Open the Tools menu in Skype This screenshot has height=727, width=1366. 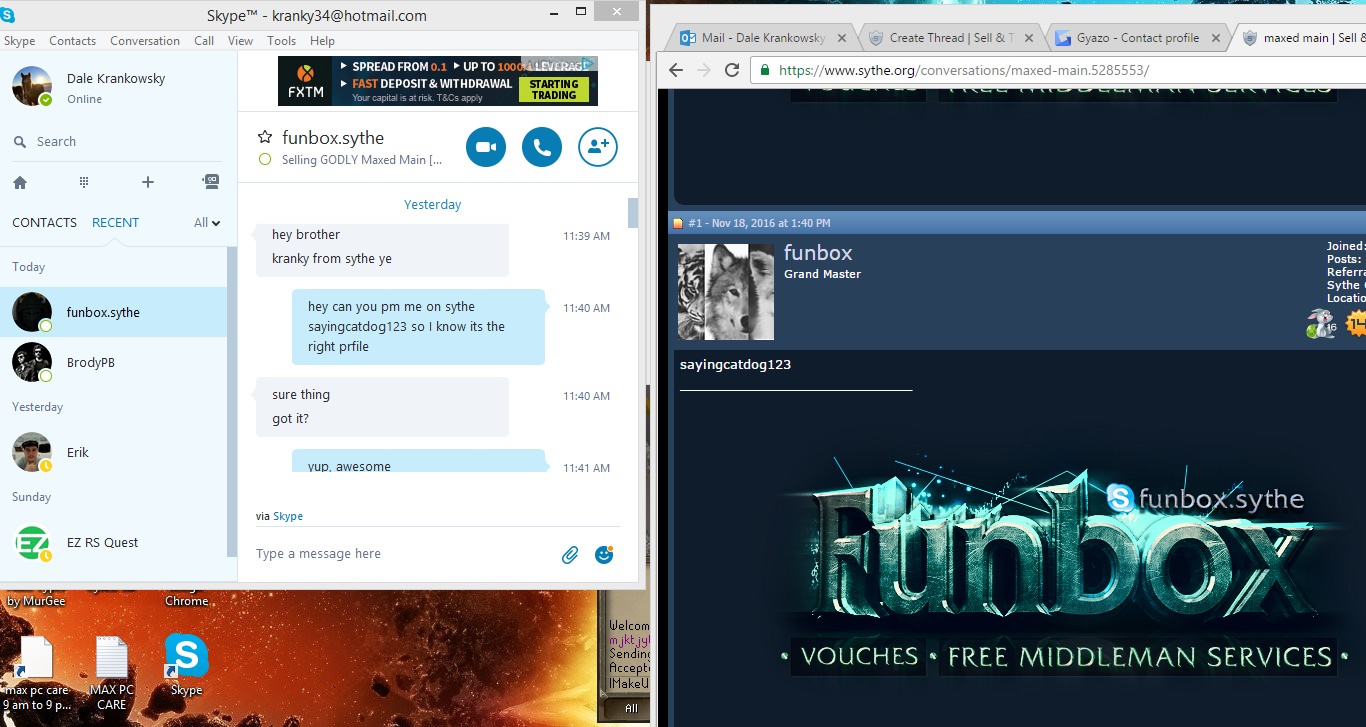point(282,41)
